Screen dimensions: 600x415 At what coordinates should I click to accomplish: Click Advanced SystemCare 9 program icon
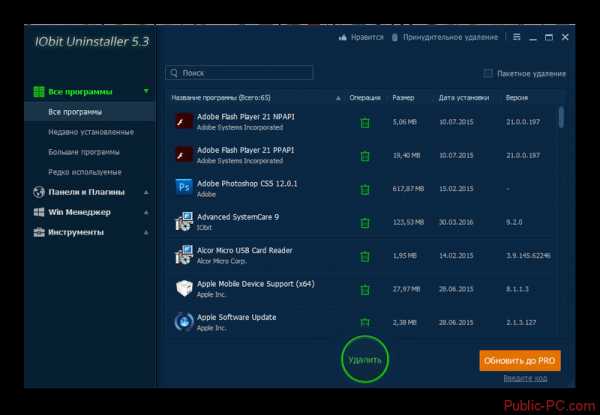184,221
